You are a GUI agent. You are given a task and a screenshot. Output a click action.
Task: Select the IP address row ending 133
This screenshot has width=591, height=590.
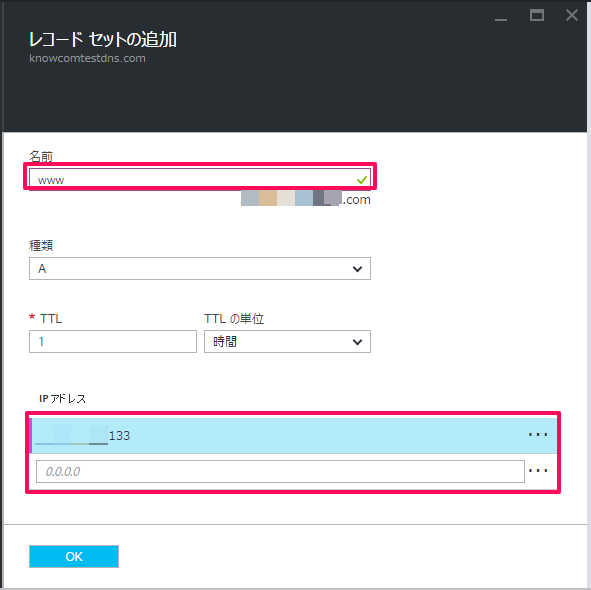(x=293, y=435)
